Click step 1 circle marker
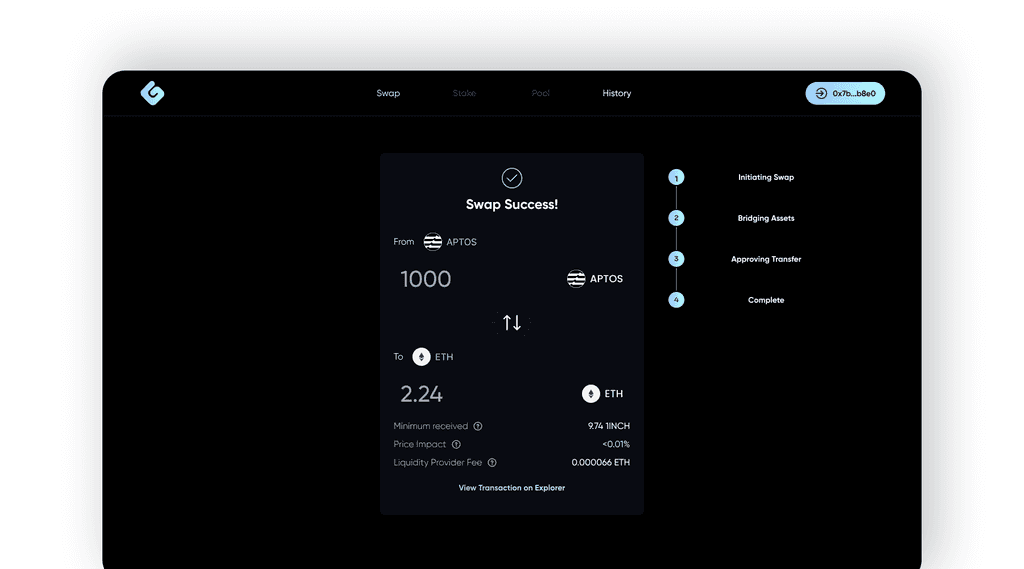Screen dimensions: 1024x569 point(676,178)
